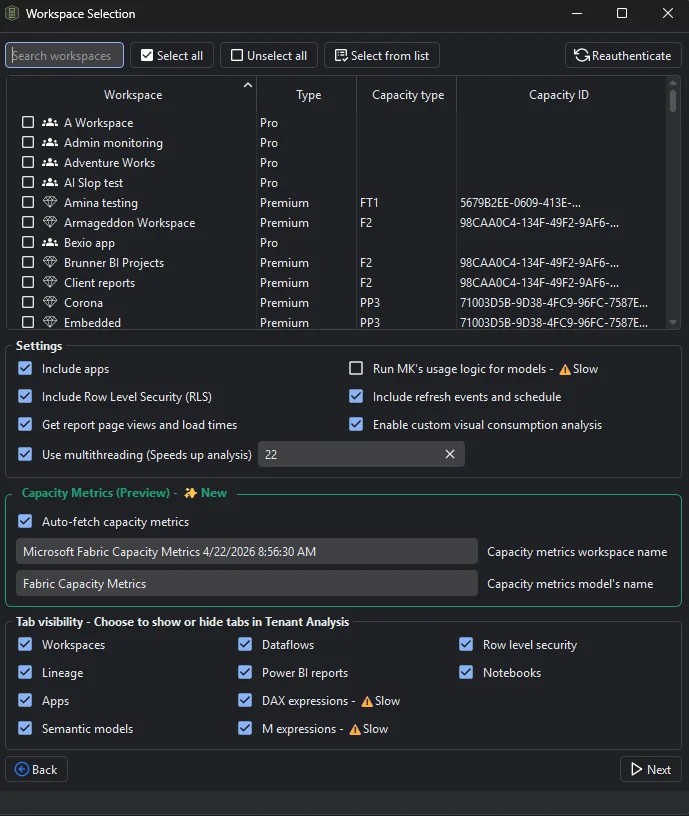Click the app icon in the title bar
Screen dimensions: 689x816
tap(11, 14)
